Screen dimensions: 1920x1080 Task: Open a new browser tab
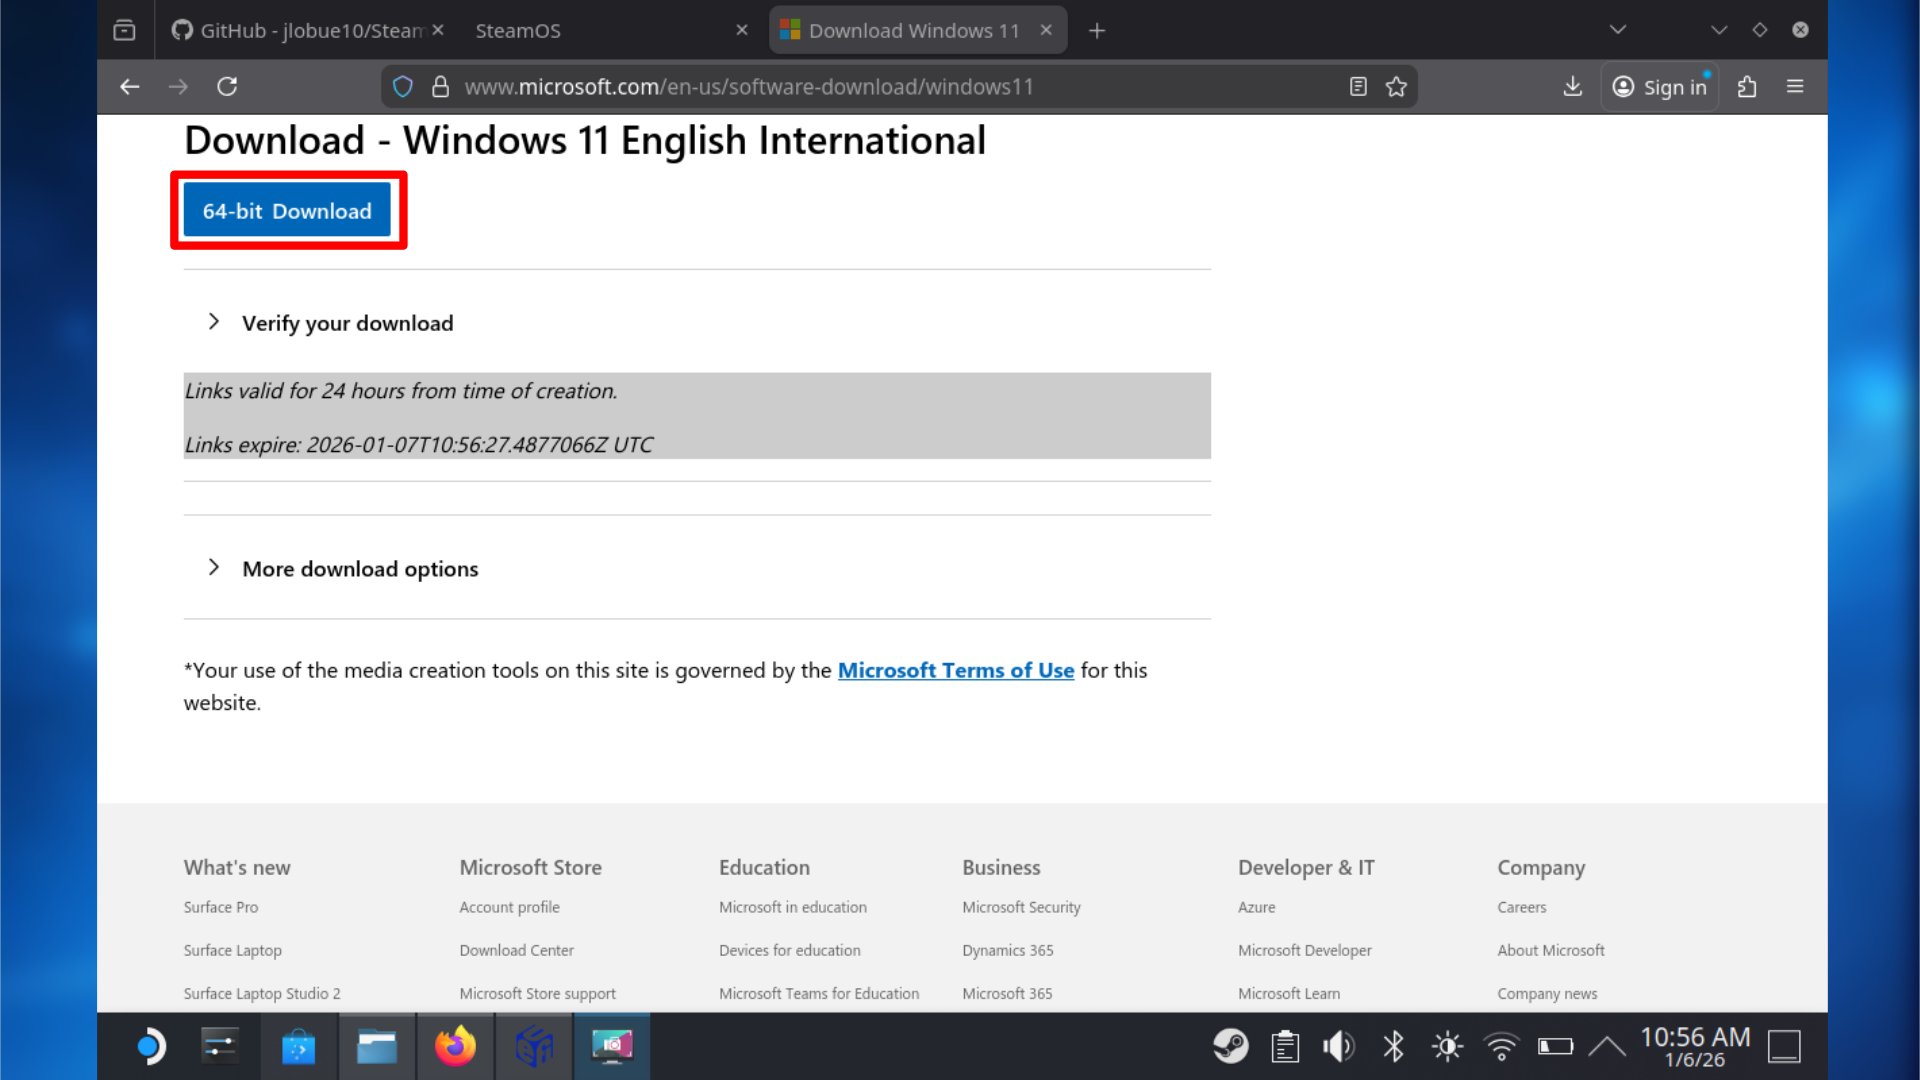[x=1097, y=31]
